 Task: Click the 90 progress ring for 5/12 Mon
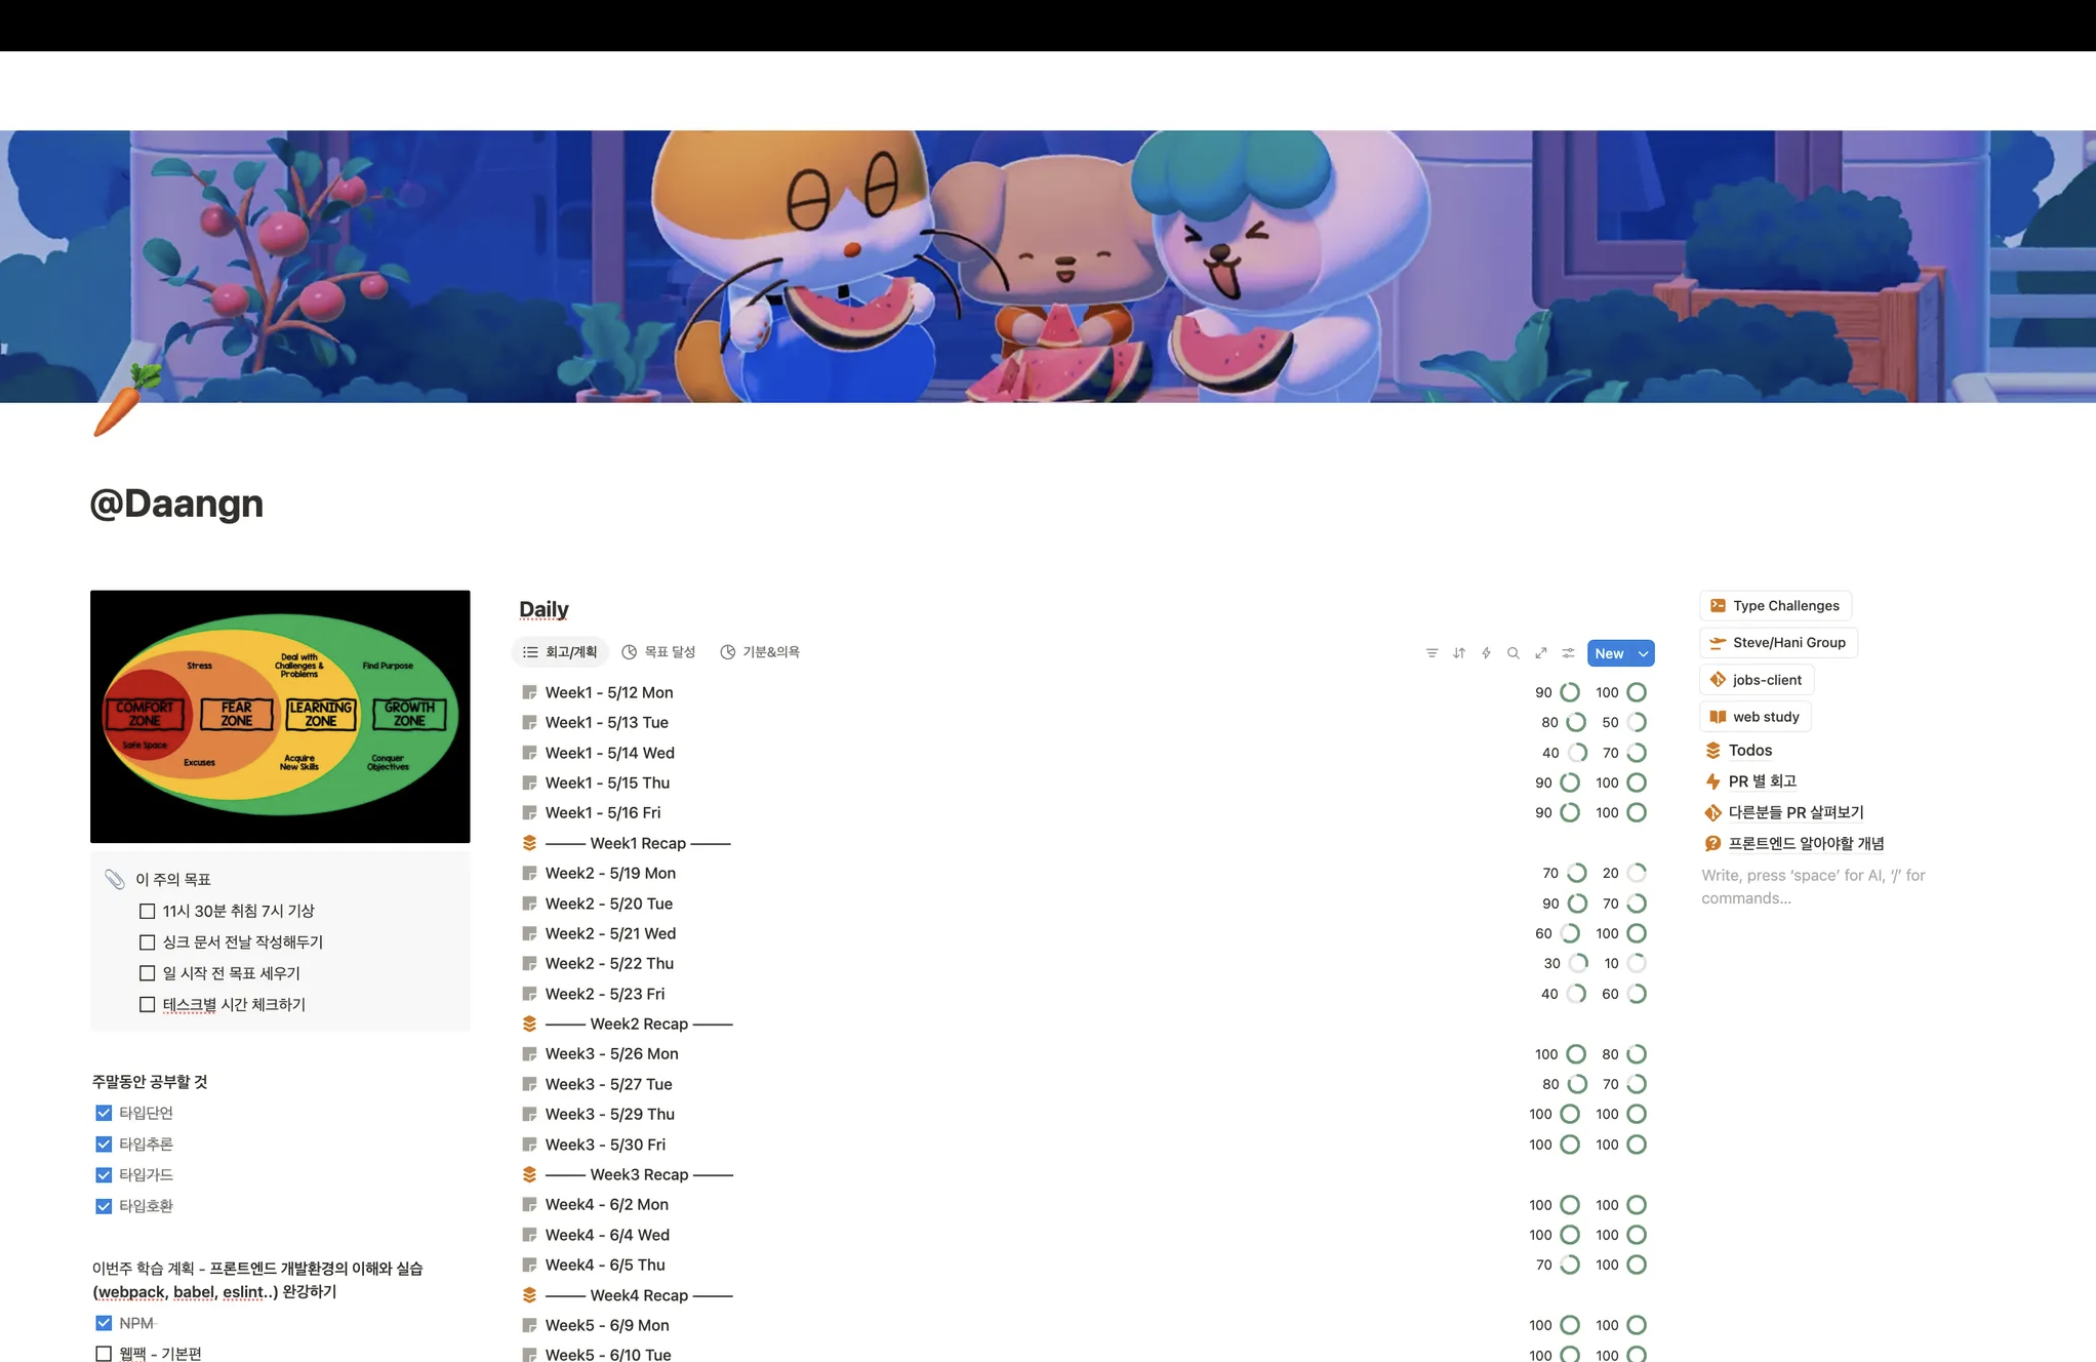(x=1570, y=692)
